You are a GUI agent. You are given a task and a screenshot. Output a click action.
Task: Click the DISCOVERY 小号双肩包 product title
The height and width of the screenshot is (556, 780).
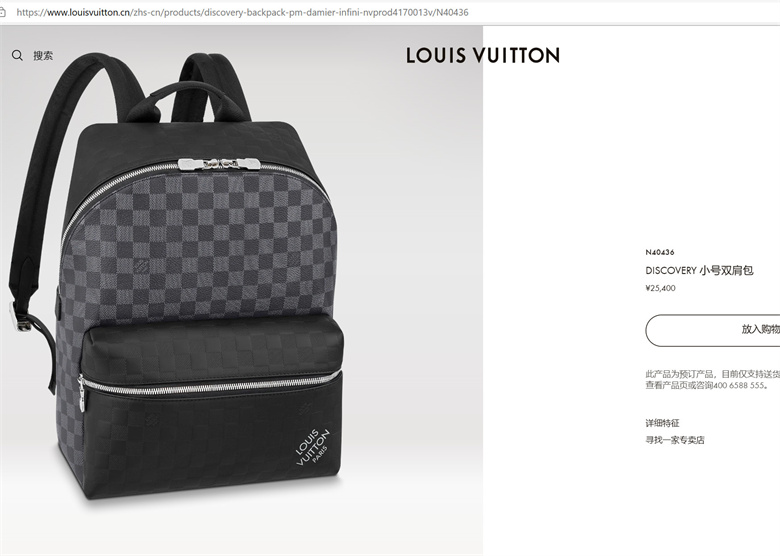tap(699, 271)
